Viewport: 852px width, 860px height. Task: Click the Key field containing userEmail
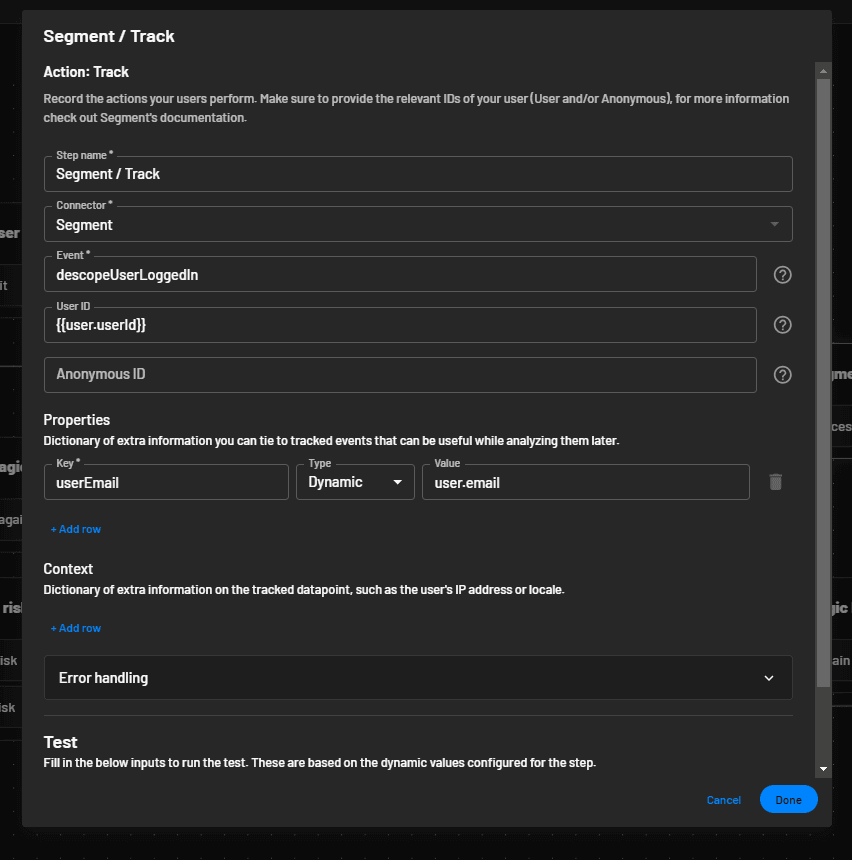pyautogui.click(x=165, y=482)
